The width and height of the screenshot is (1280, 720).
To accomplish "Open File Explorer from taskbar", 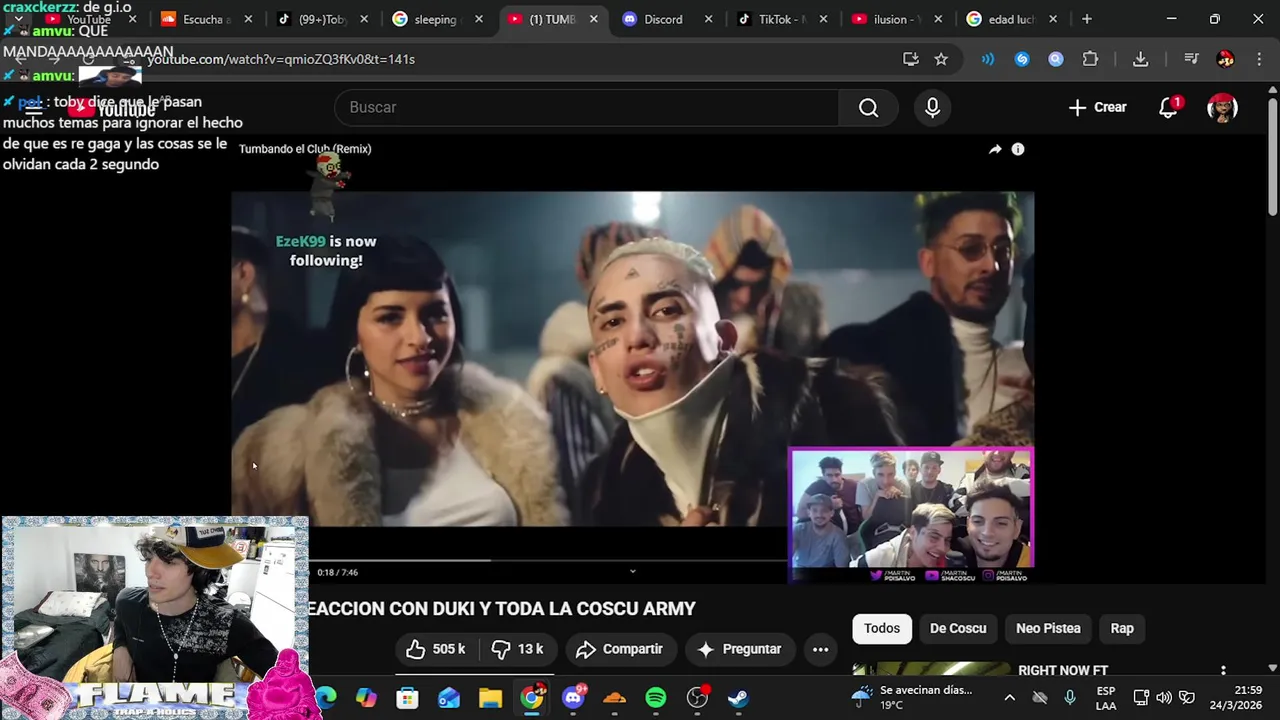I will coord(490,697).
